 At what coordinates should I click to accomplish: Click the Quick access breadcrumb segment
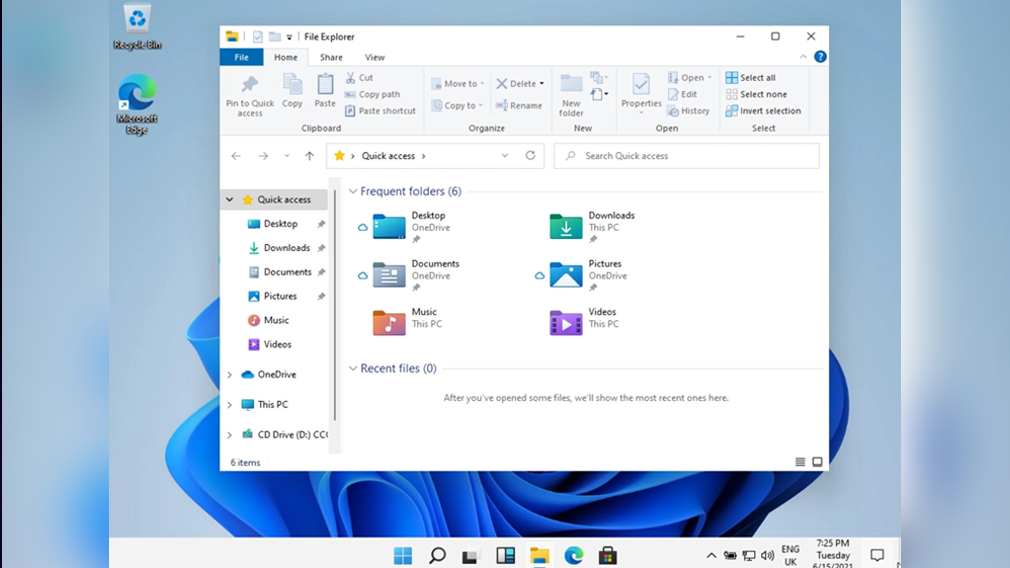388,156
